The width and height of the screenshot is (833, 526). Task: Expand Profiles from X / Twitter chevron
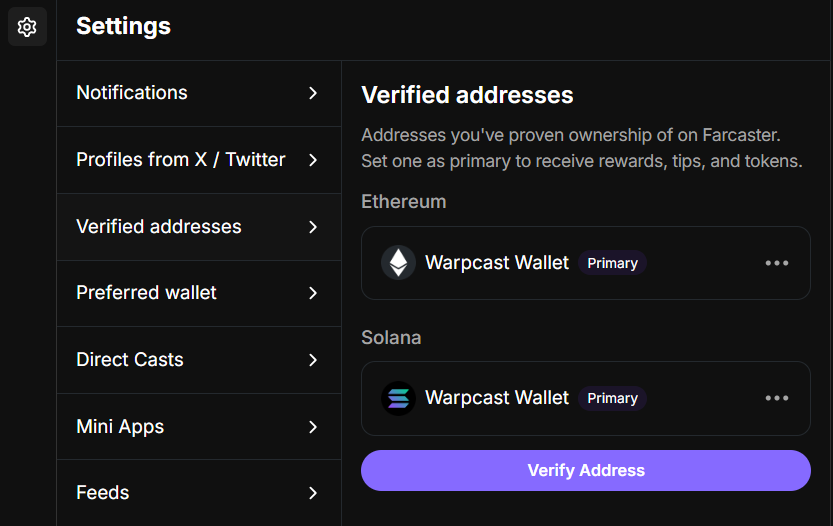(313, 160)
